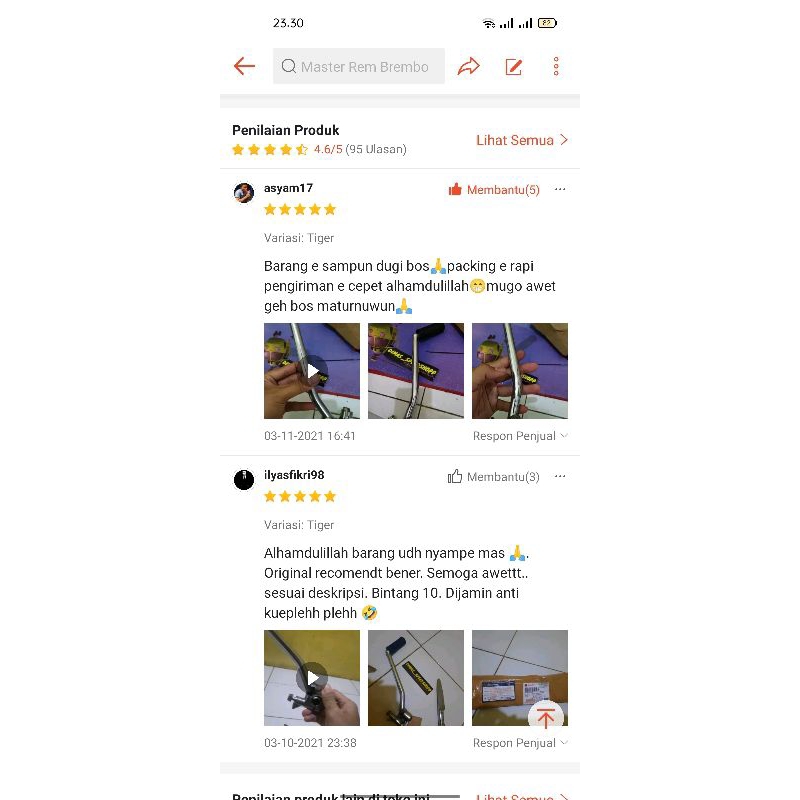Screen dimensions: 800x800
Task: Open the third photo in asyam17's review
Action: point(520,371)
